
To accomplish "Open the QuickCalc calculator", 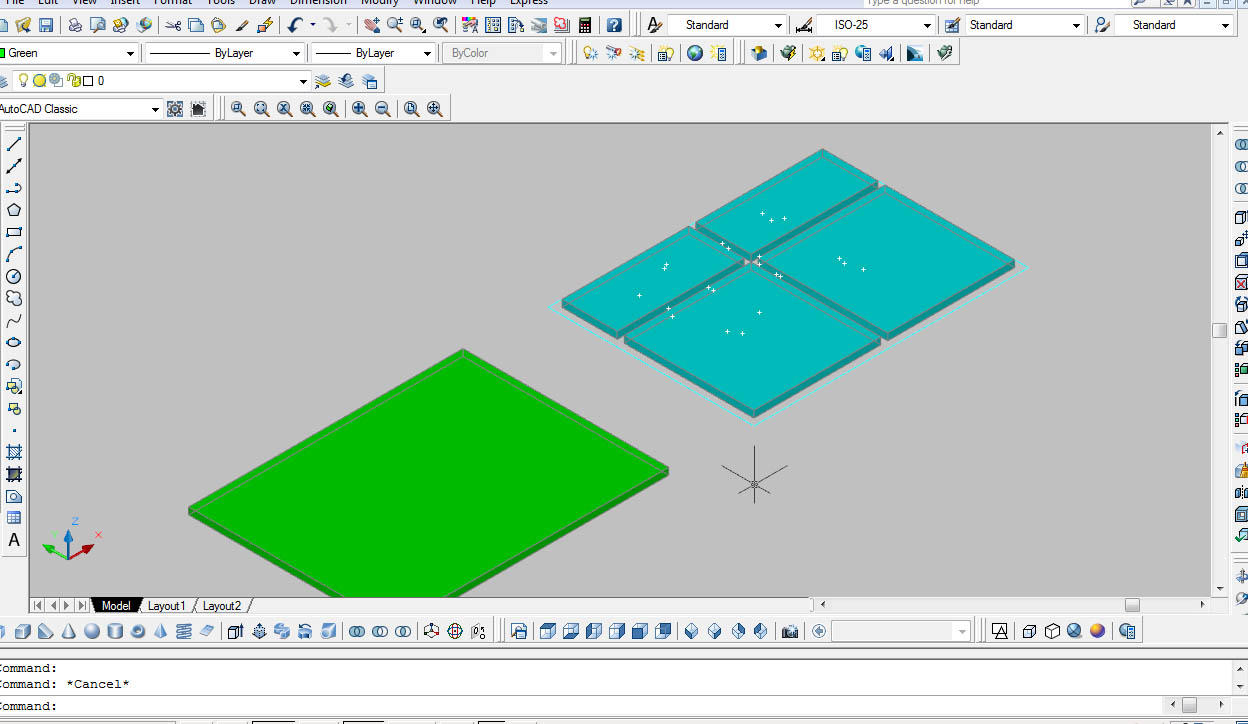I will tap(585, 25).
